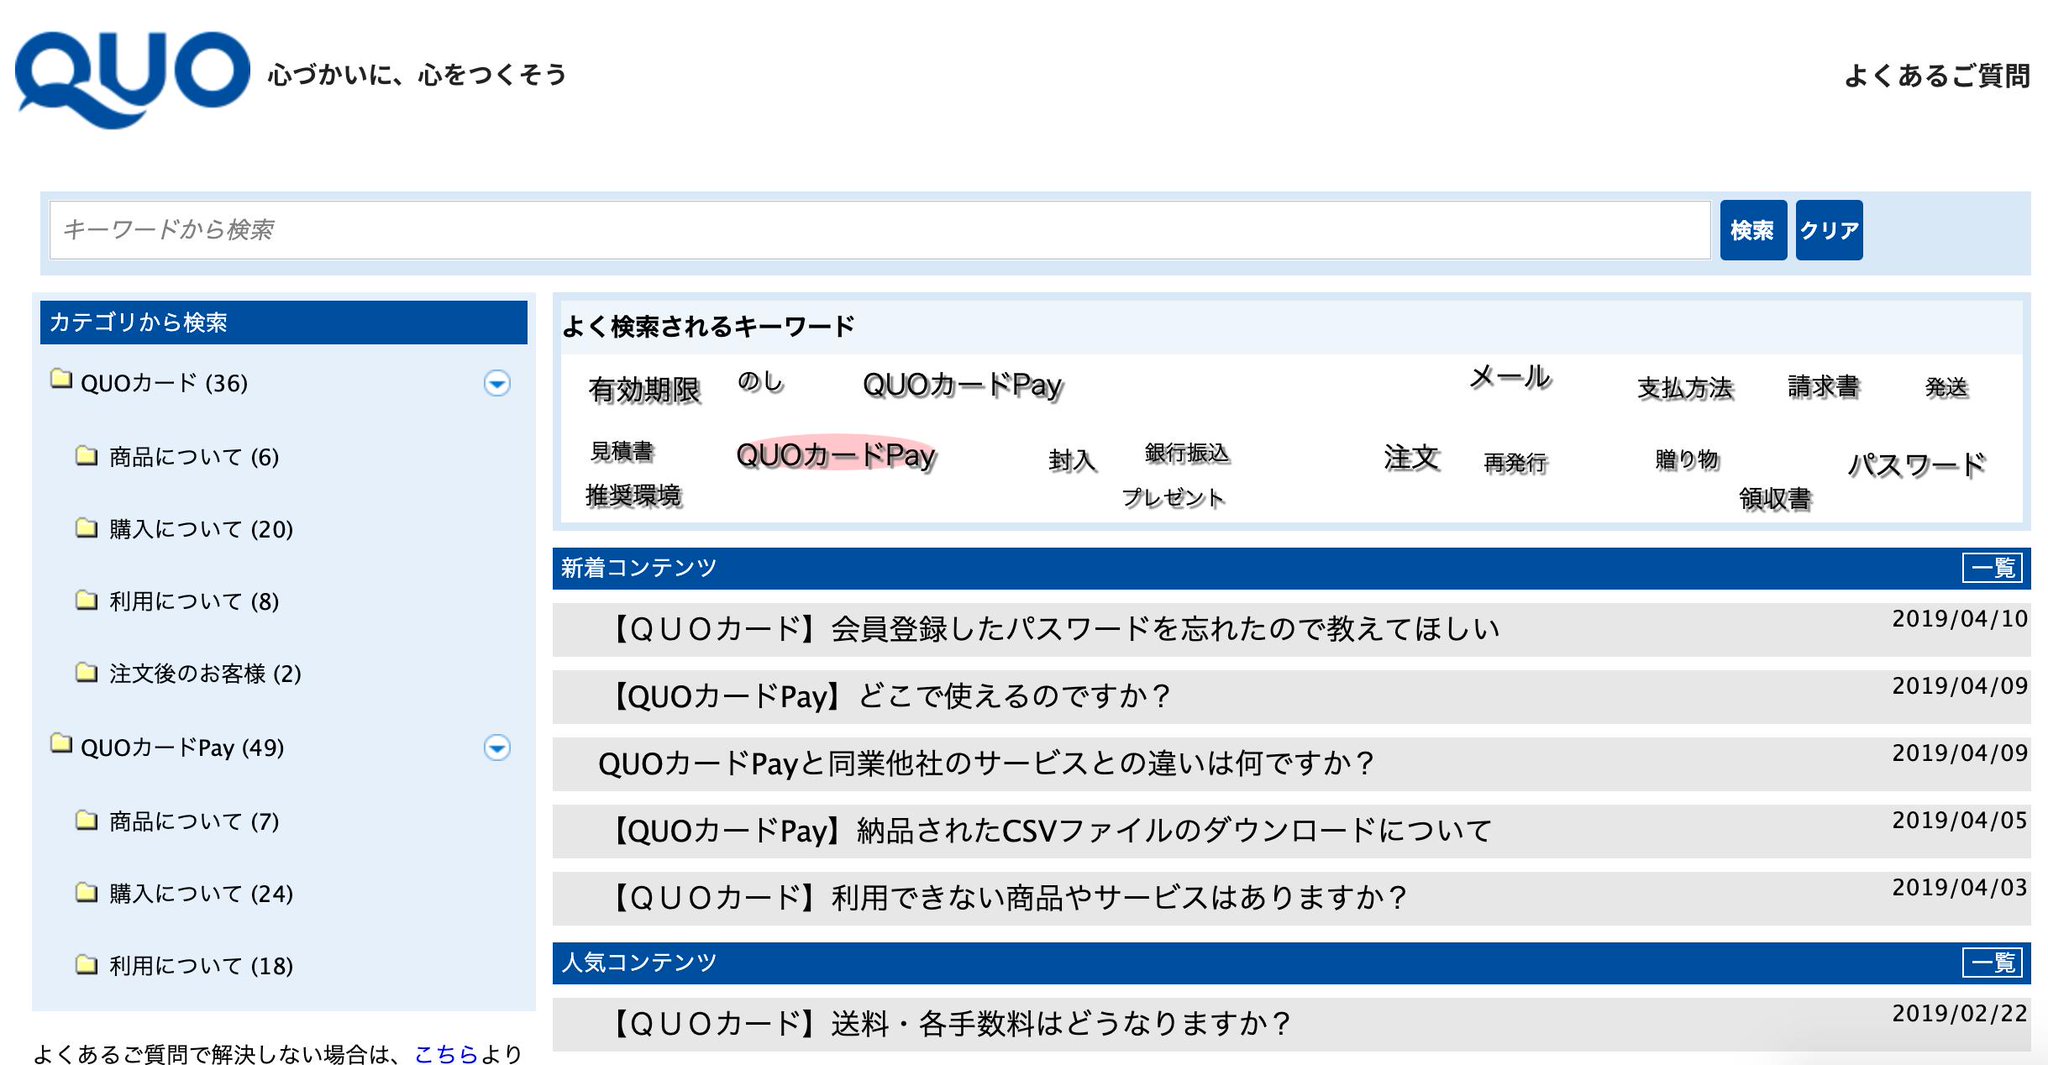Open 一覧 for 人気コンテンツ

pos(1992,963)
